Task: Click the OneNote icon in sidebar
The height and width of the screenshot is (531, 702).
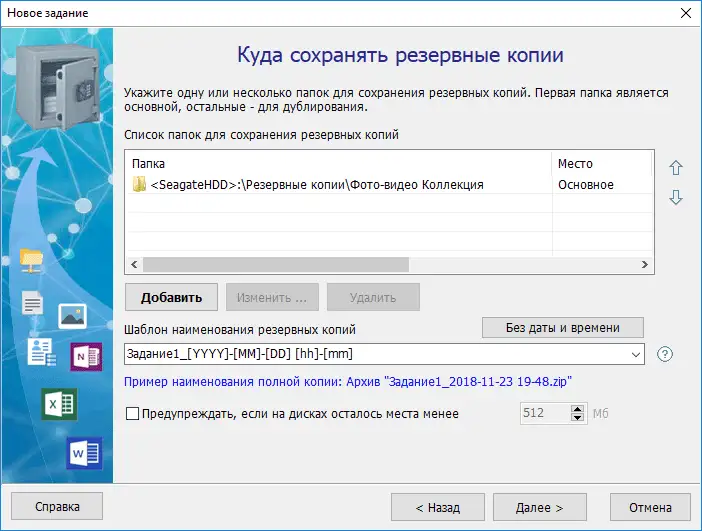Action: [86, 356]
